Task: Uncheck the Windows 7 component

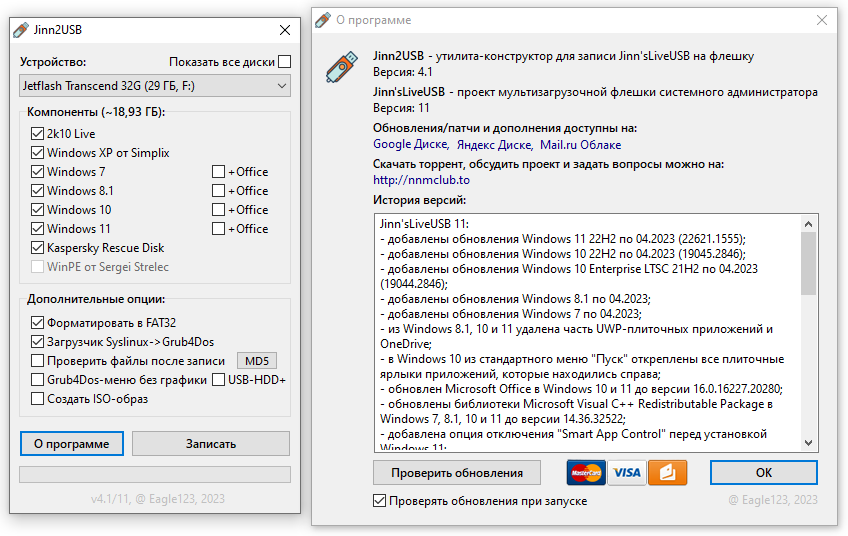Action: coord(37,171)
